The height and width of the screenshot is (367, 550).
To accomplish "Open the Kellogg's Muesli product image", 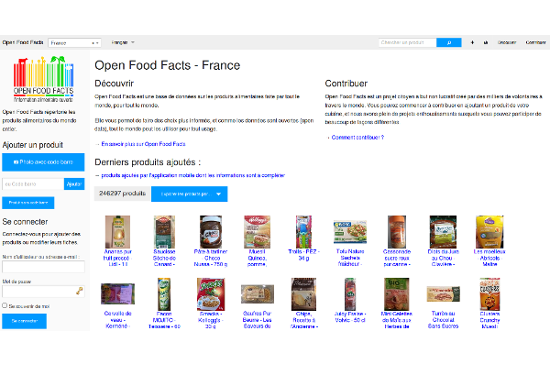I will 257,232.
